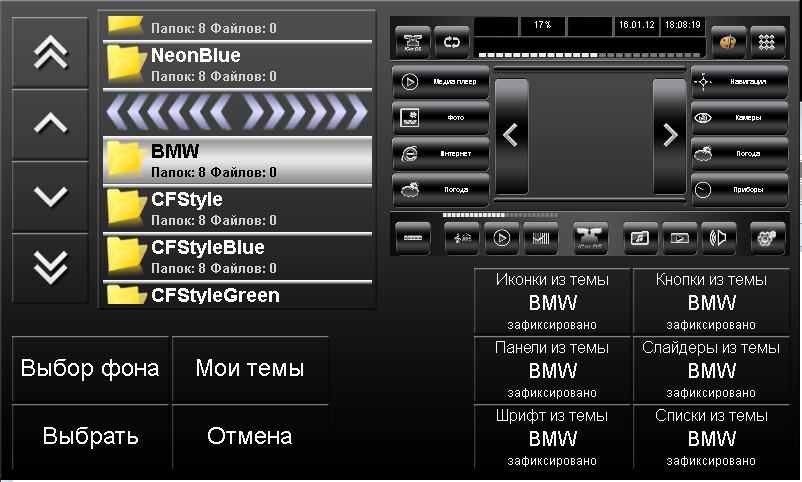Toggle Слайдеры из темы BMW lock
Screen dimensions: 802x482
point(711,369)
